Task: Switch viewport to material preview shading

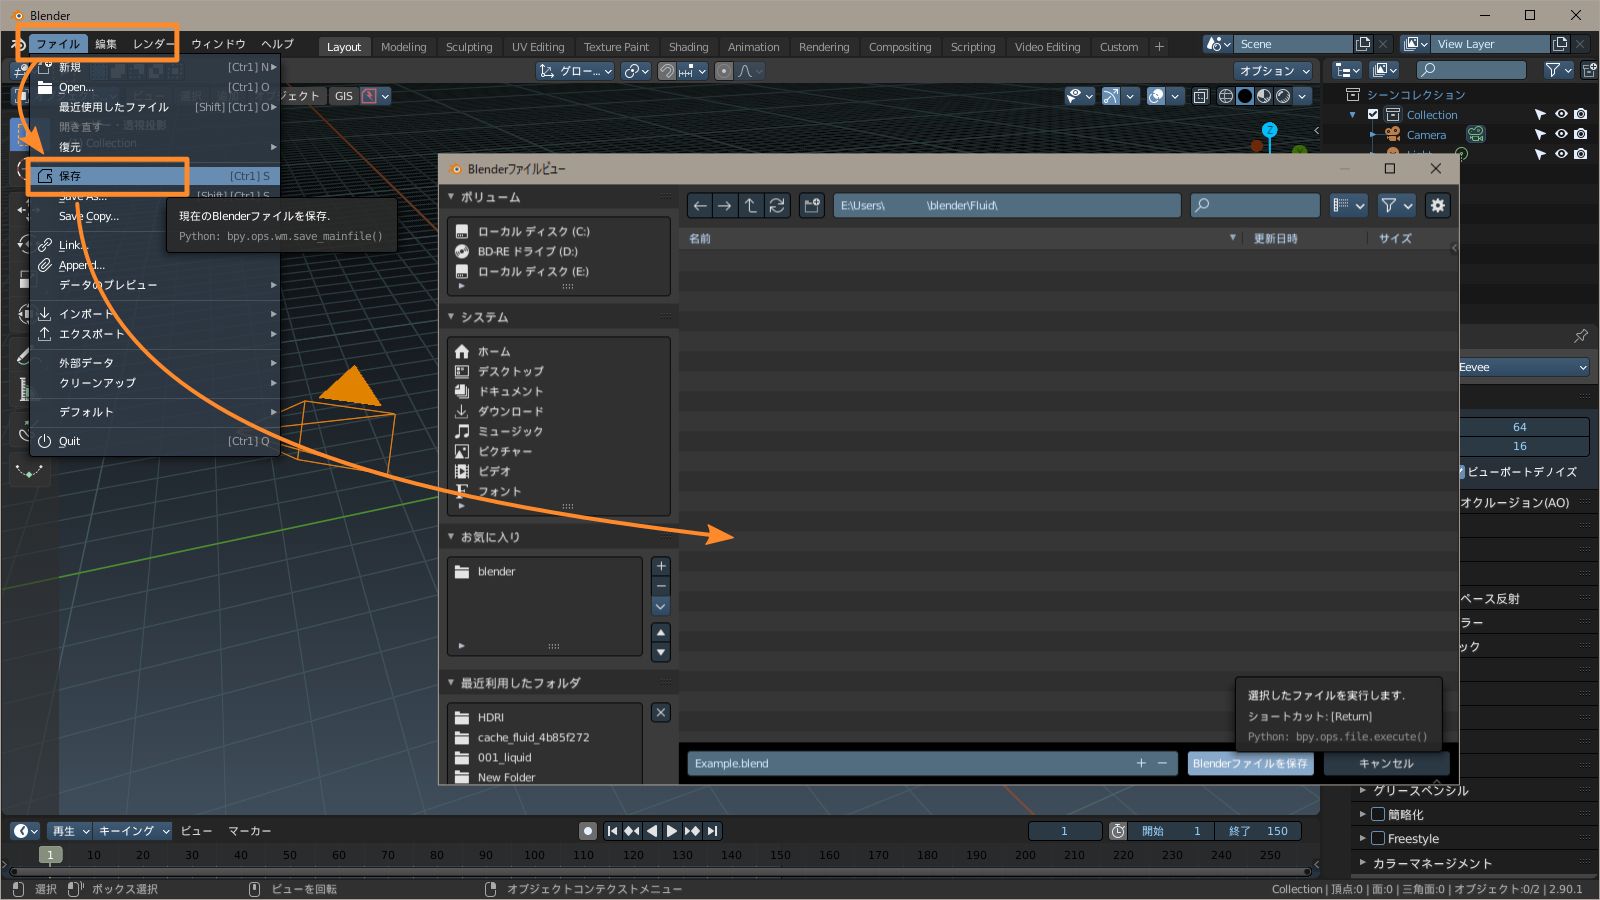Action: [1264, 96]
